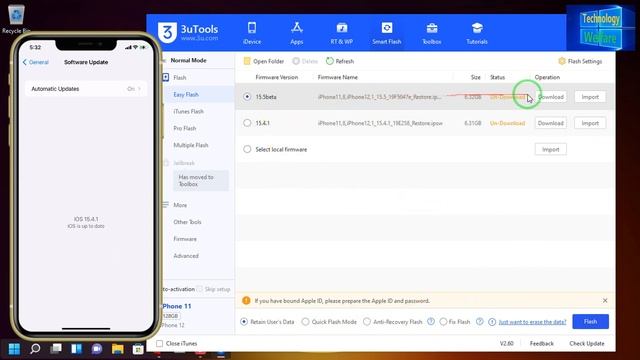The image size is (640, 360).
Task: Select Pro Flash in sidebar
Action: coord(184,128)
